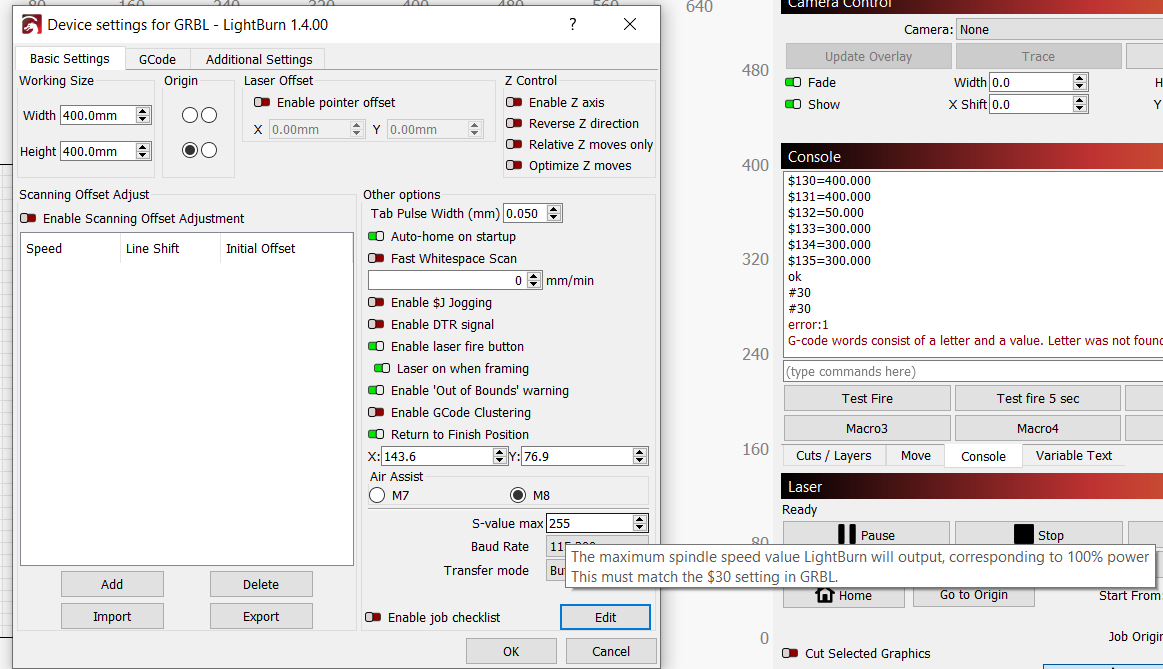Toggle Relative Z moves only switch
This screenshot has width=1163, height=669.
click(x=514, y=145)
